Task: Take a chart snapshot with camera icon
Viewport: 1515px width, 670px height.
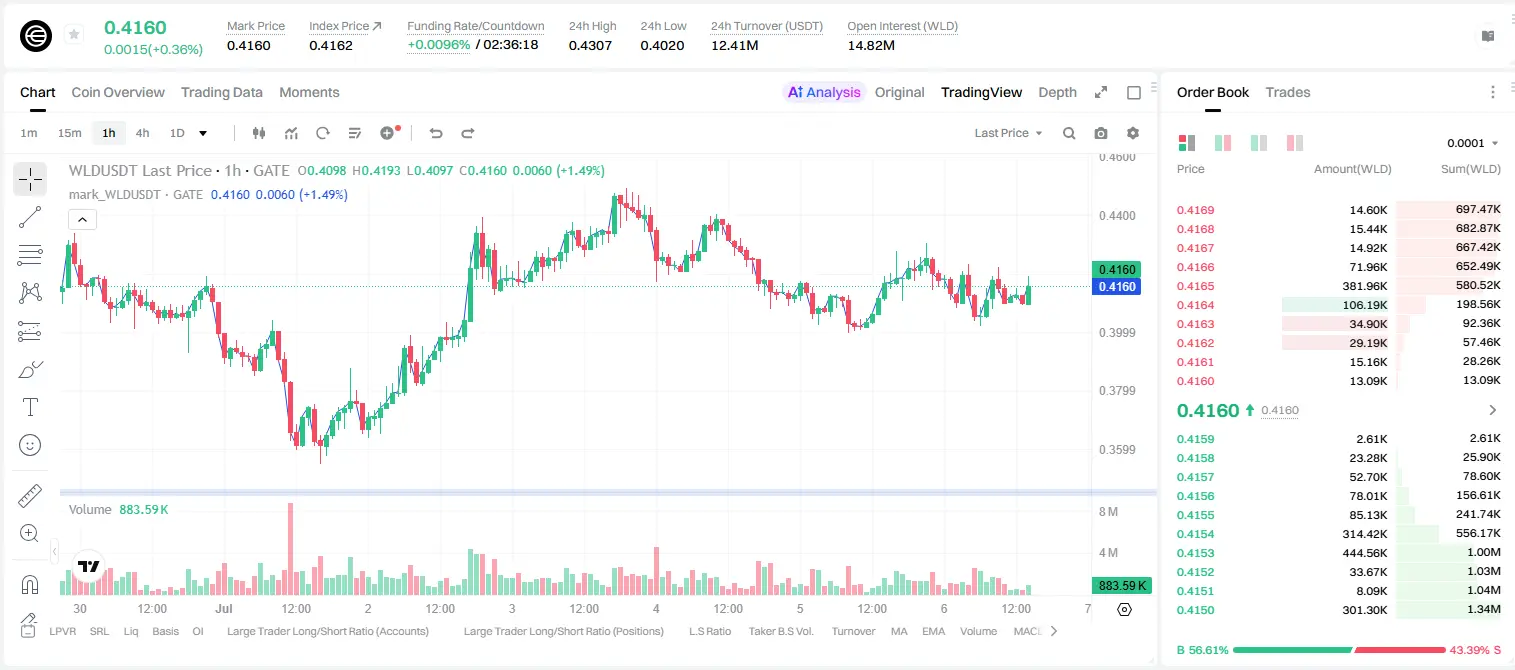Action: [x=1101, y=133]
